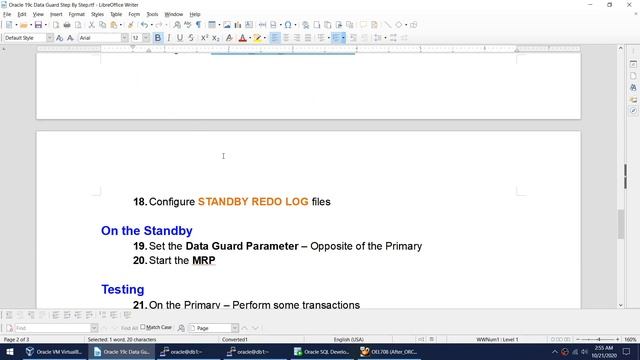Toggle Italic formatting
The height and width of the screenshot is (360, 640).
tap(169, 38)
